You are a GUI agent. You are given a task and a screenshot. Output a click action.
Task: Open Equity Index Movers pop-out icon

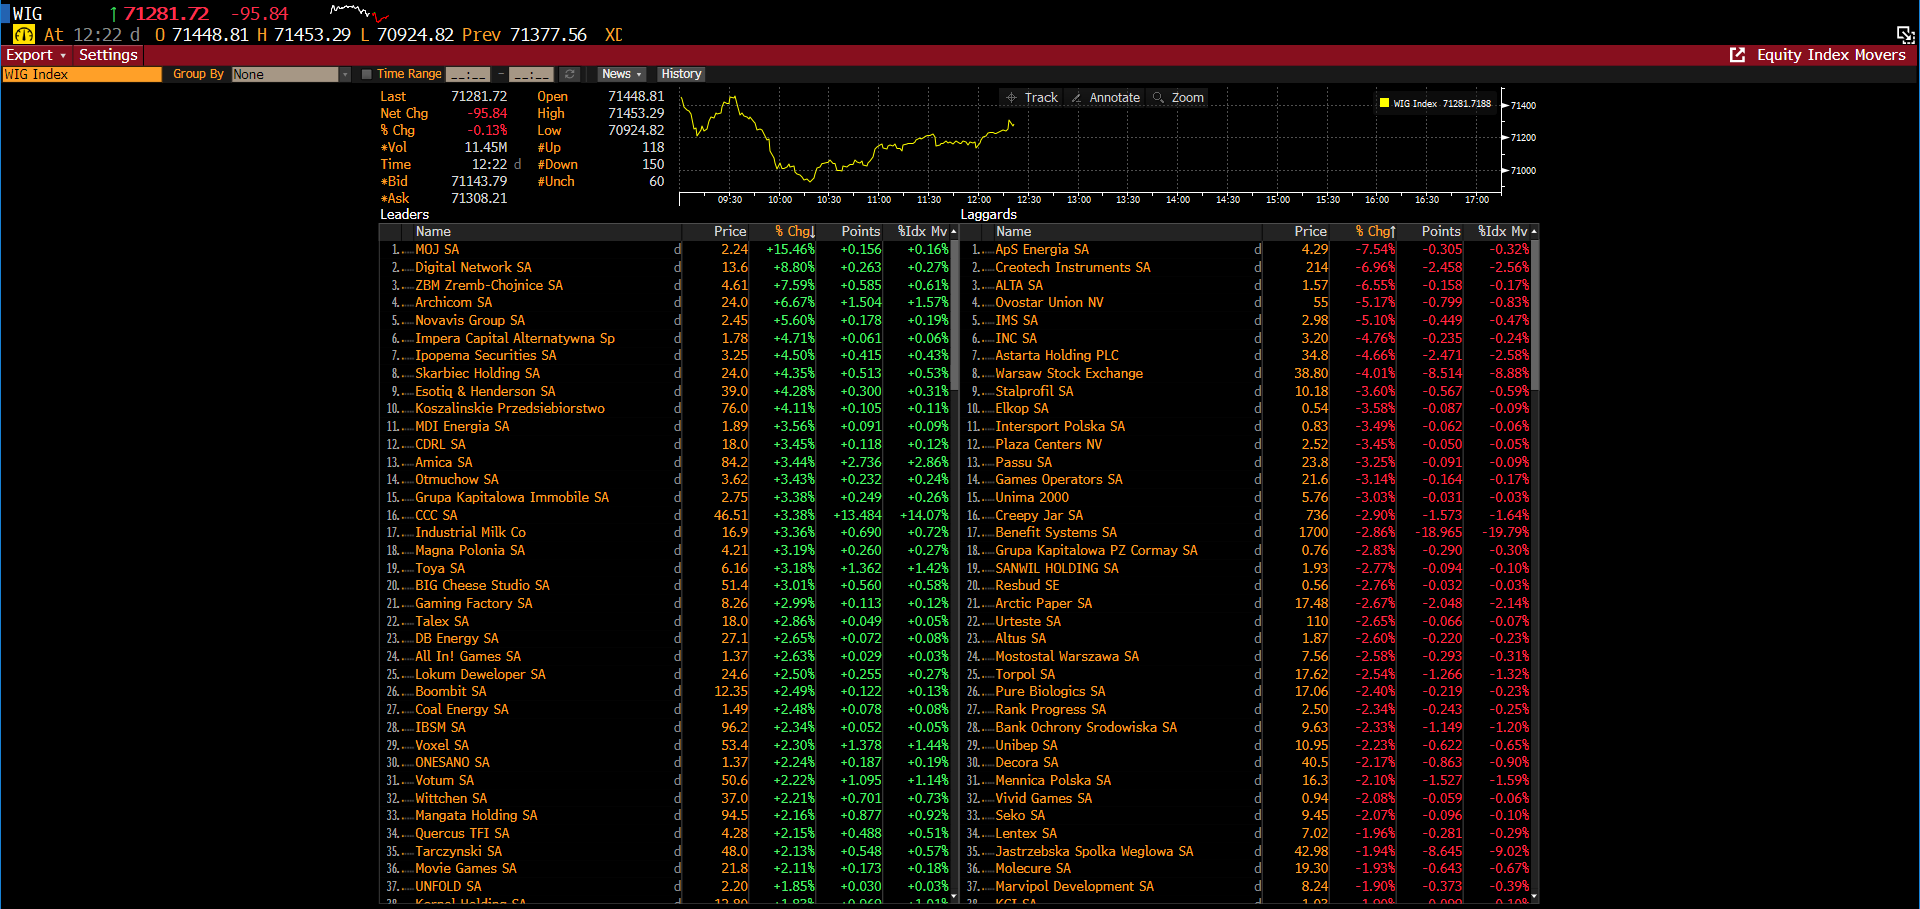pyautogui.click(x=1737, y=55)
